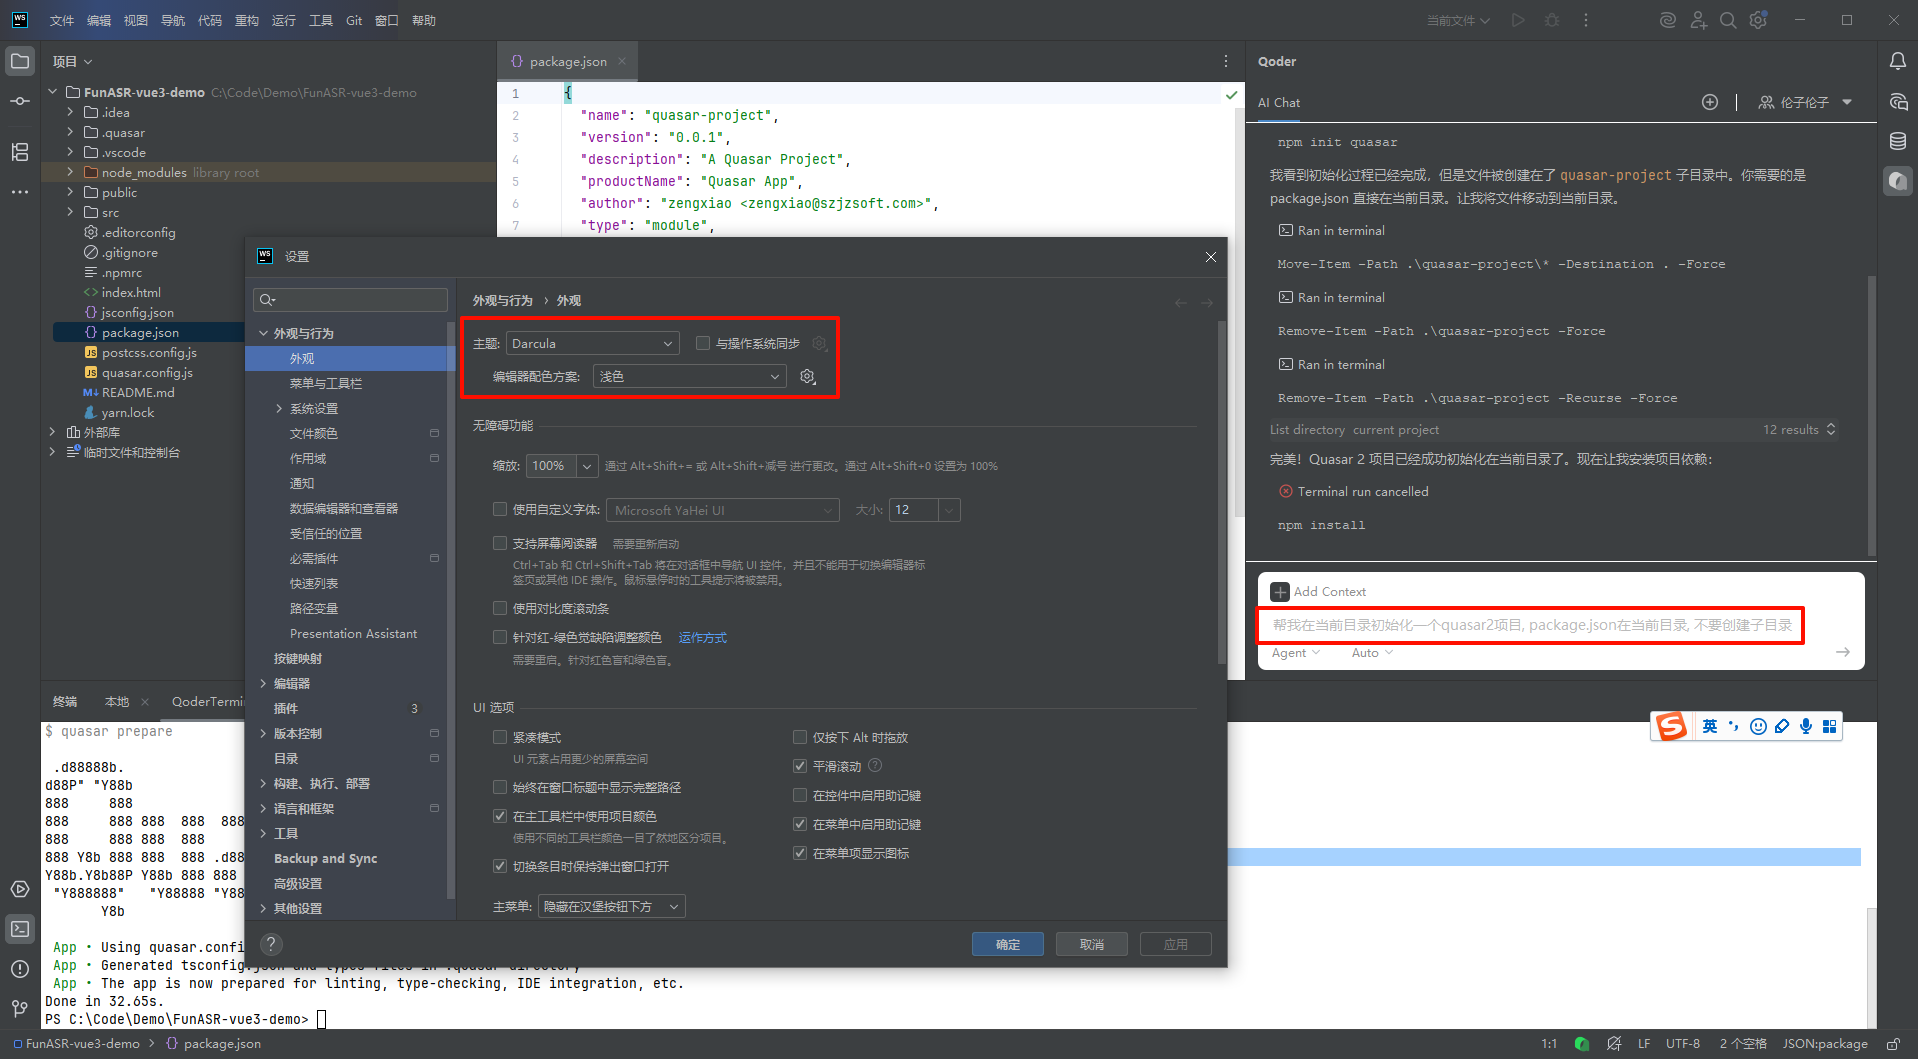Open the Problems tool window icon
Screen dimensions: 1918x1059
pos(20,968)
